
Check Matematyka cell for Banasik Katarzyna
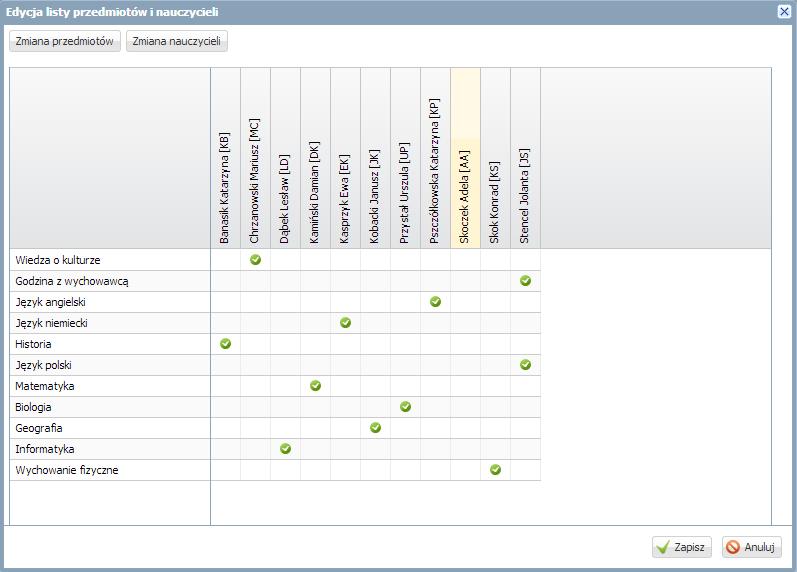(x=226, y=386)
